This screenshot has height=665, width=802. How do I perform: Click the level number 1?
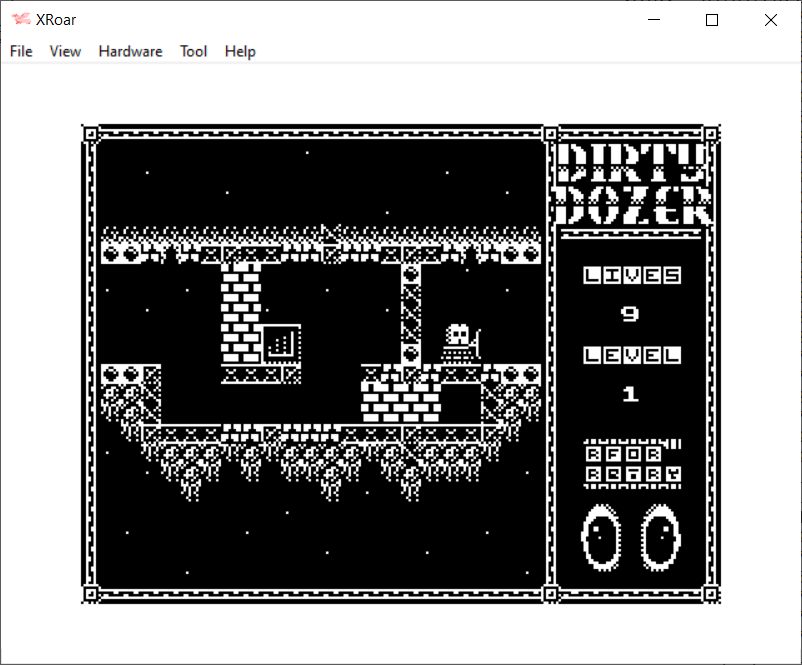coord(630,394)
